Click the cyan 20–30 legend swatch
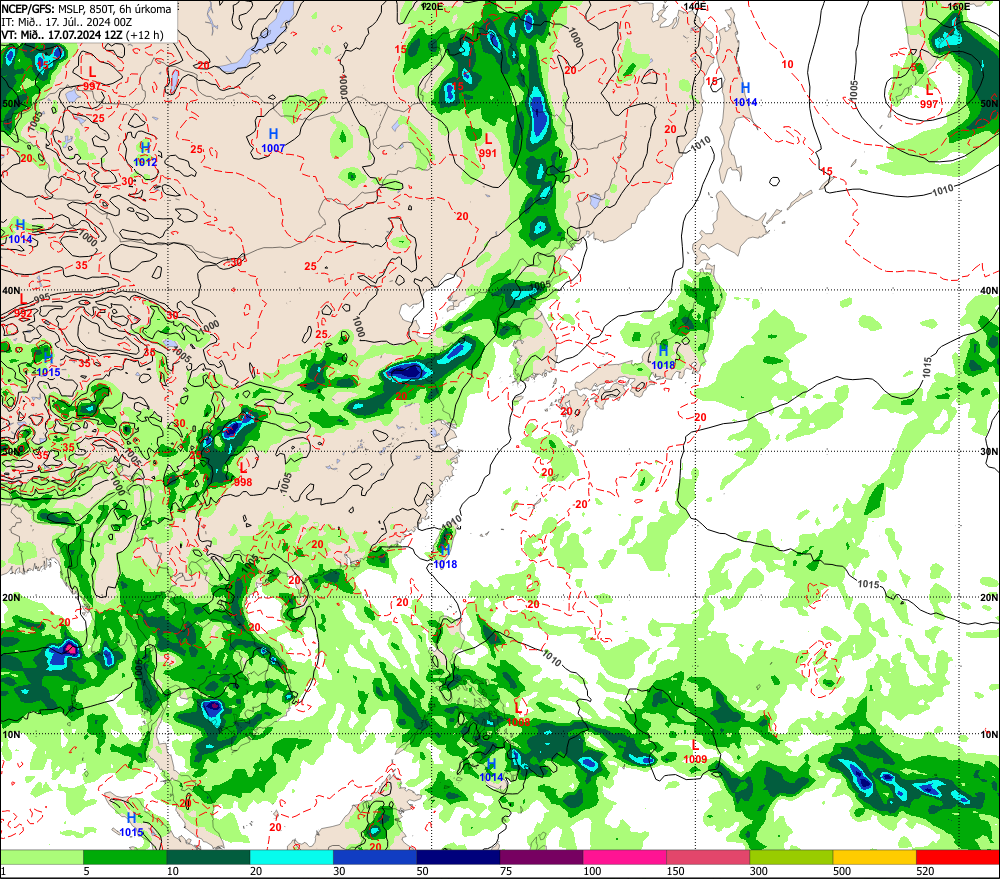The height and width of the screenshot is (879, 1000). [291, 857]
